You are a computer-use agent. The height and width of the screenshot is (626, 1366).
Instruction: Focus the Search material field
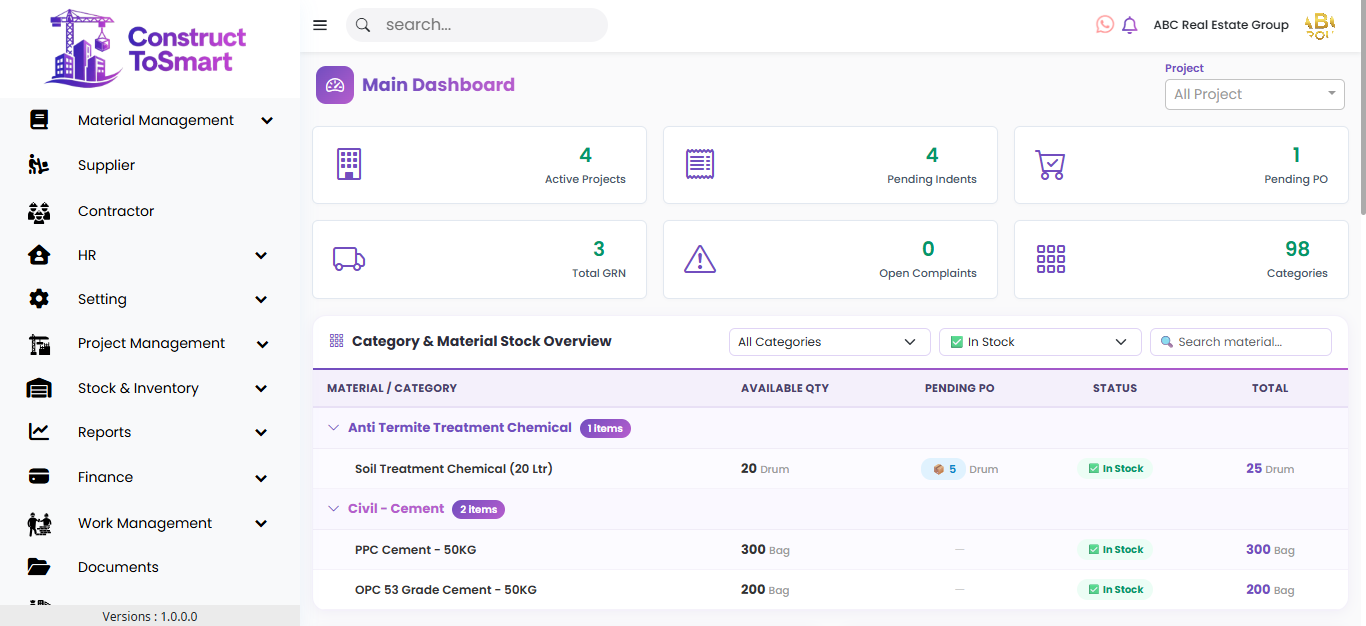pyautogui.click(x=1241, y=342)
